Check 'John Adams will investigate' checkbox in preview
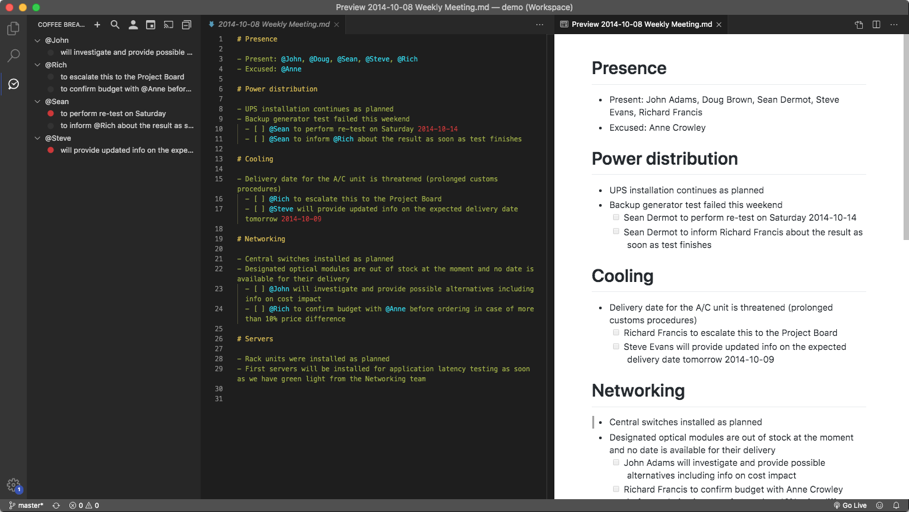 pos(616,463)
